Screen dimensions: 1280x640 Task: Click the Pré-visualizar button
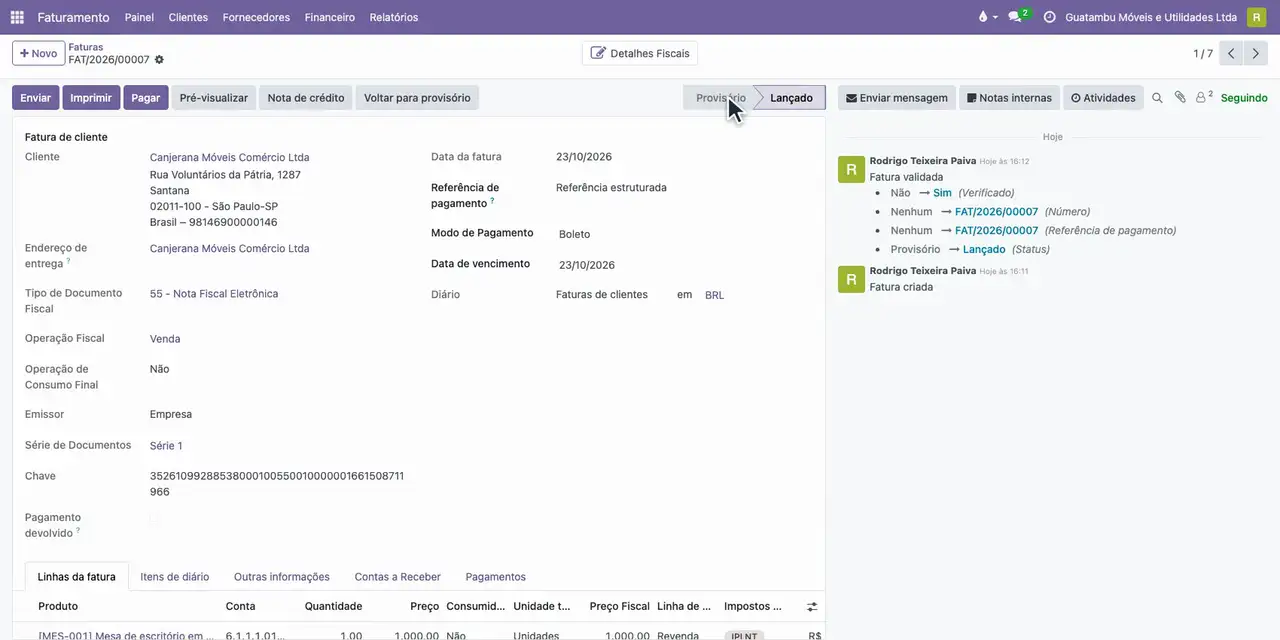click(214, 98)
